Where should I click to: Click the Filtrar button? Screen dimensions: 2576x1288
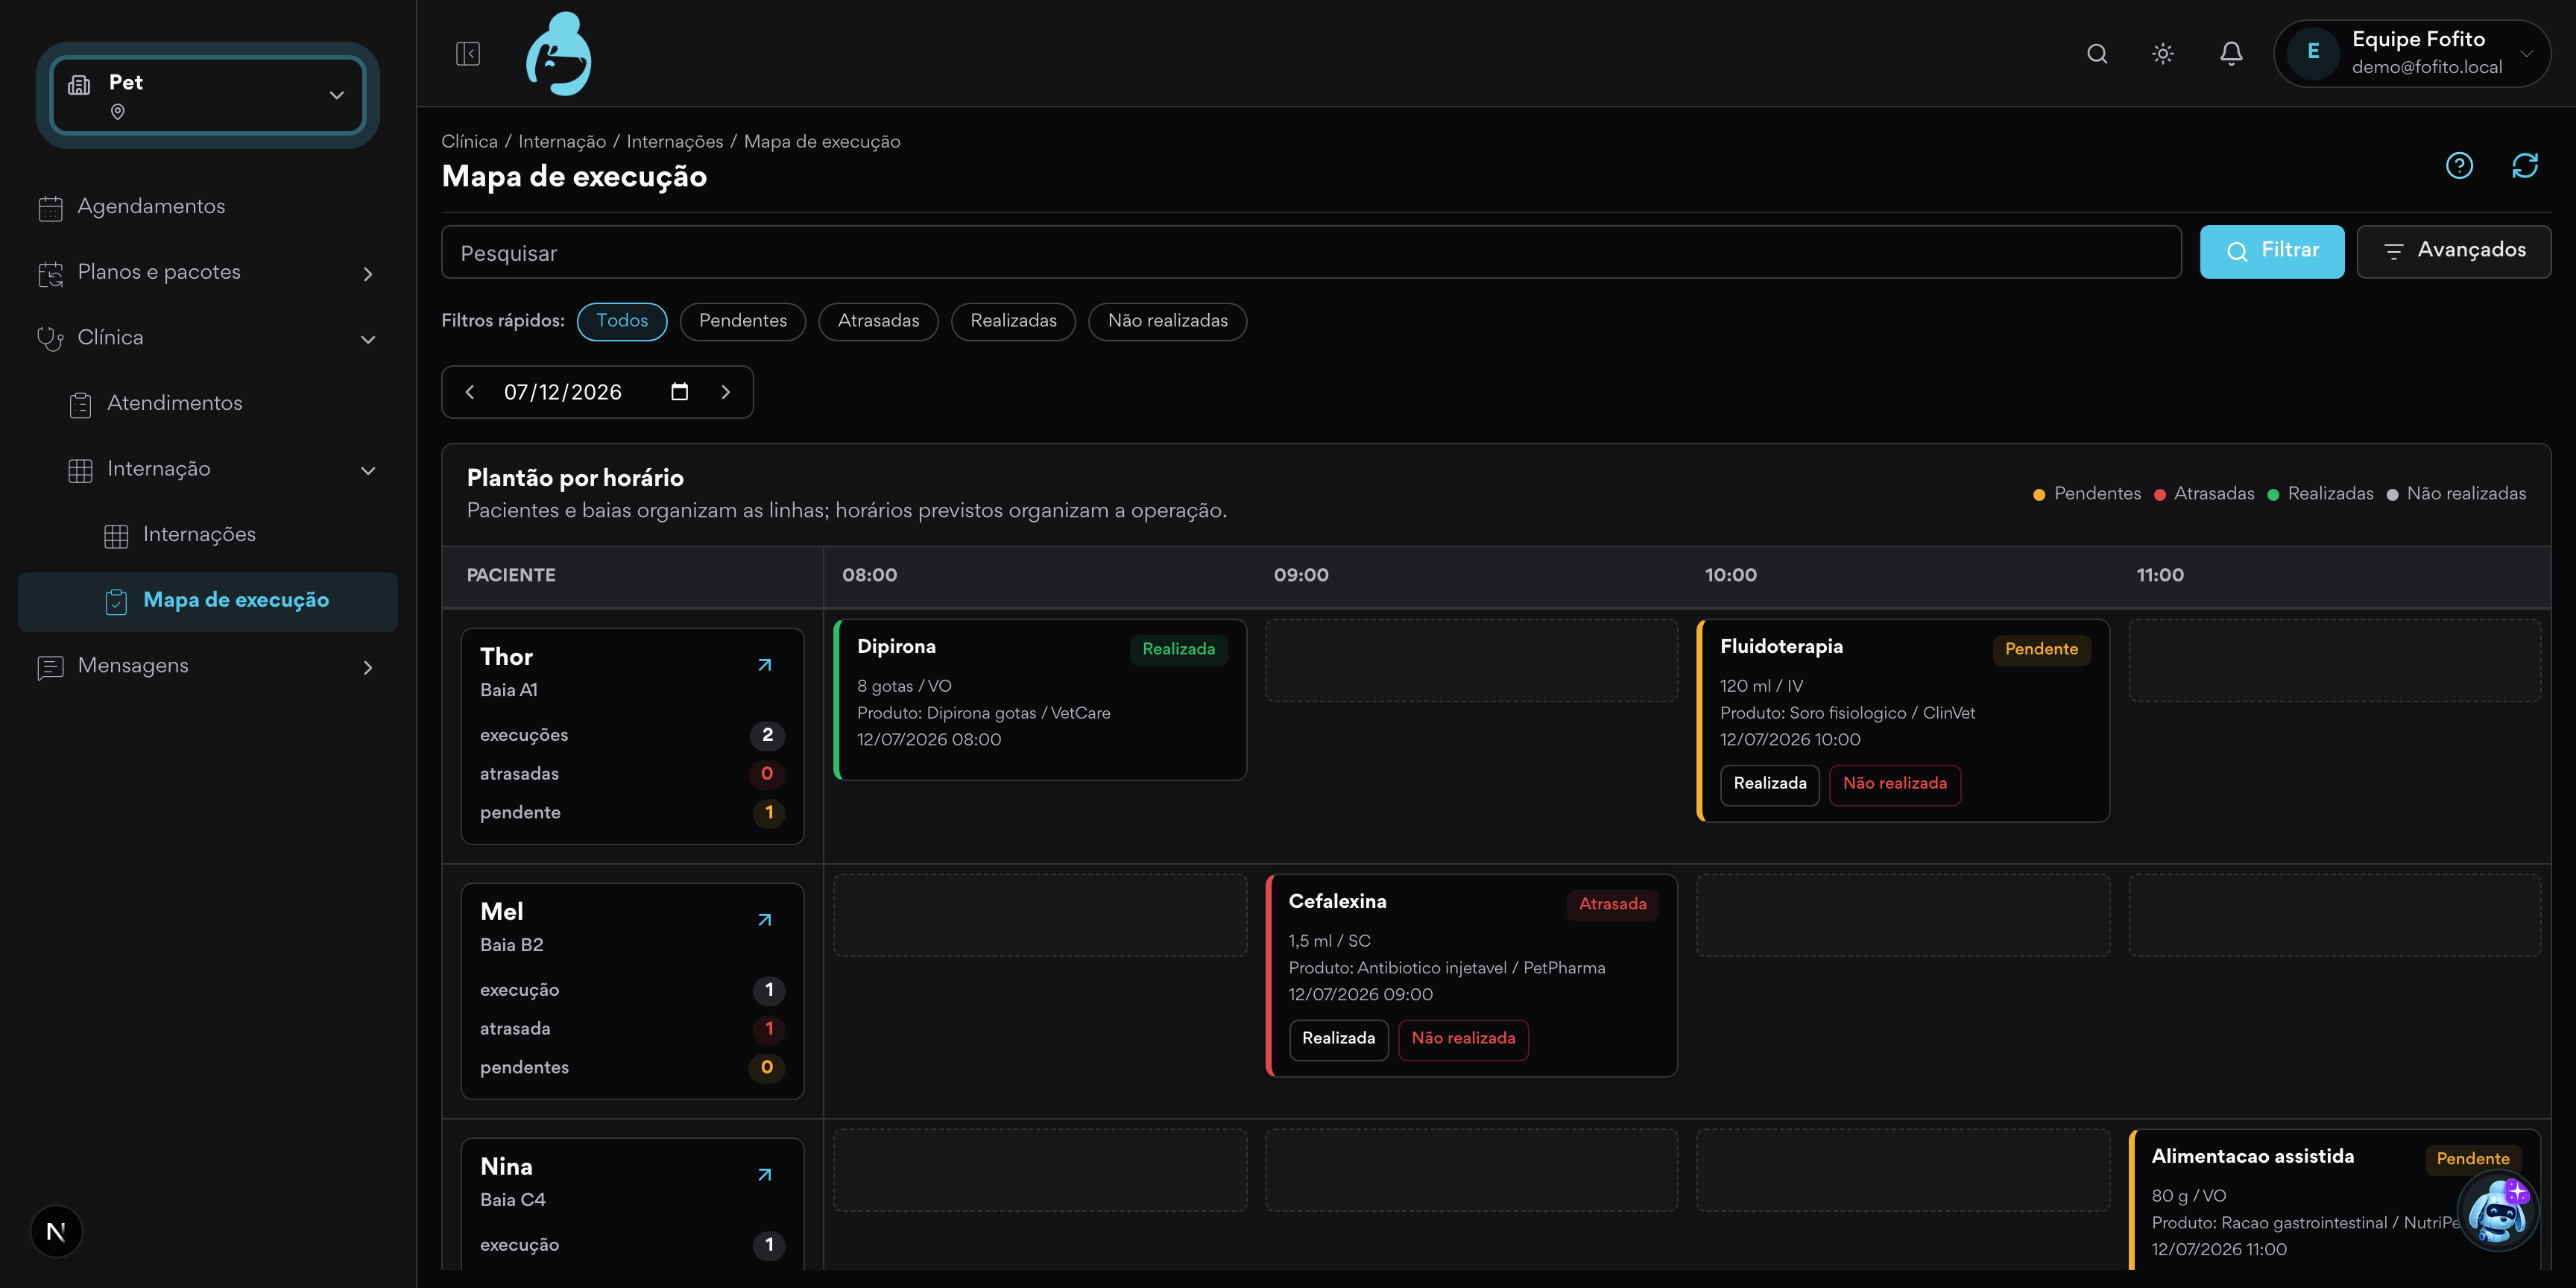click(2271, 251)
